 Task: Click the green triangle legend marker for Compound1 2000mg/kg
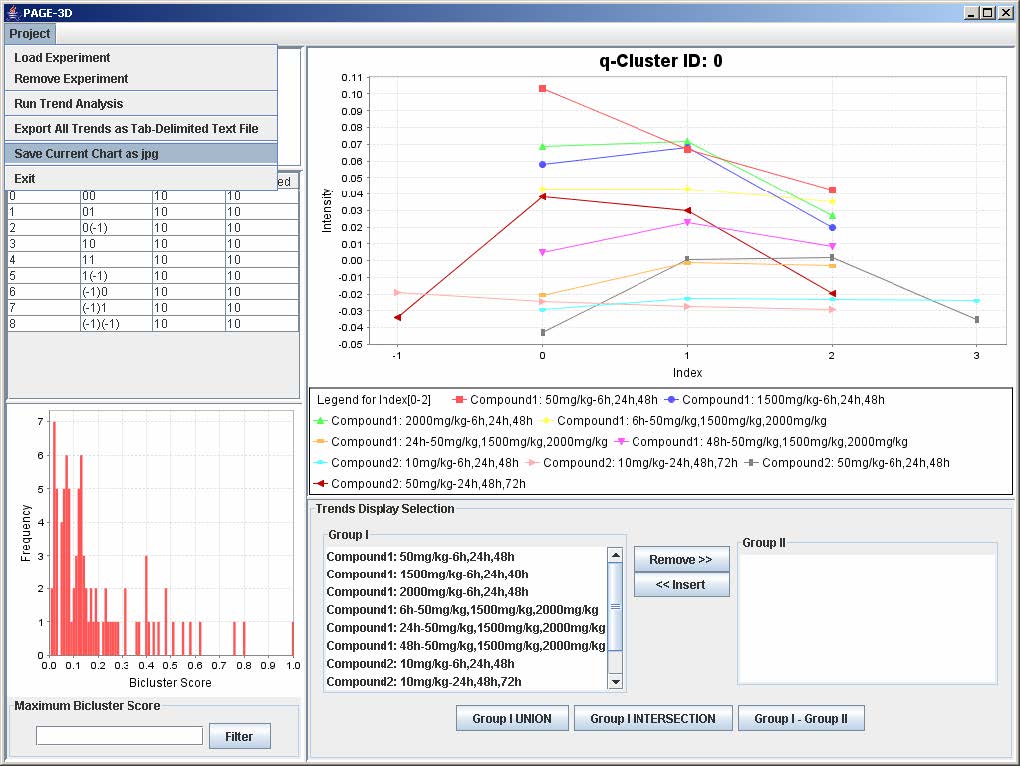[x=319, y=421]
